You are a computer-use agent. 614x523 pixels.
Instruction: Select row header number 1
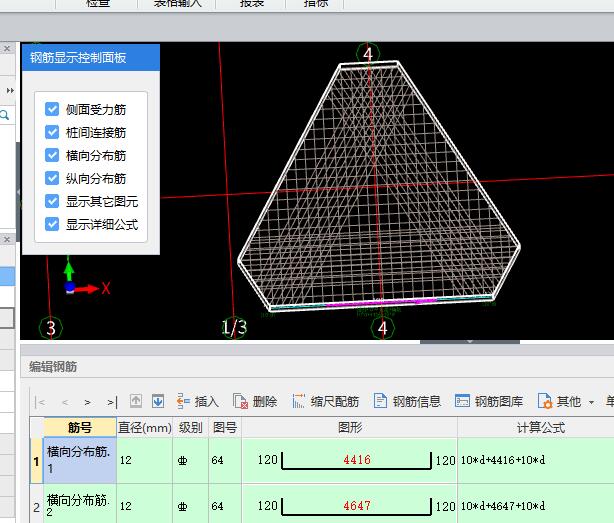(x=36, y=461)
